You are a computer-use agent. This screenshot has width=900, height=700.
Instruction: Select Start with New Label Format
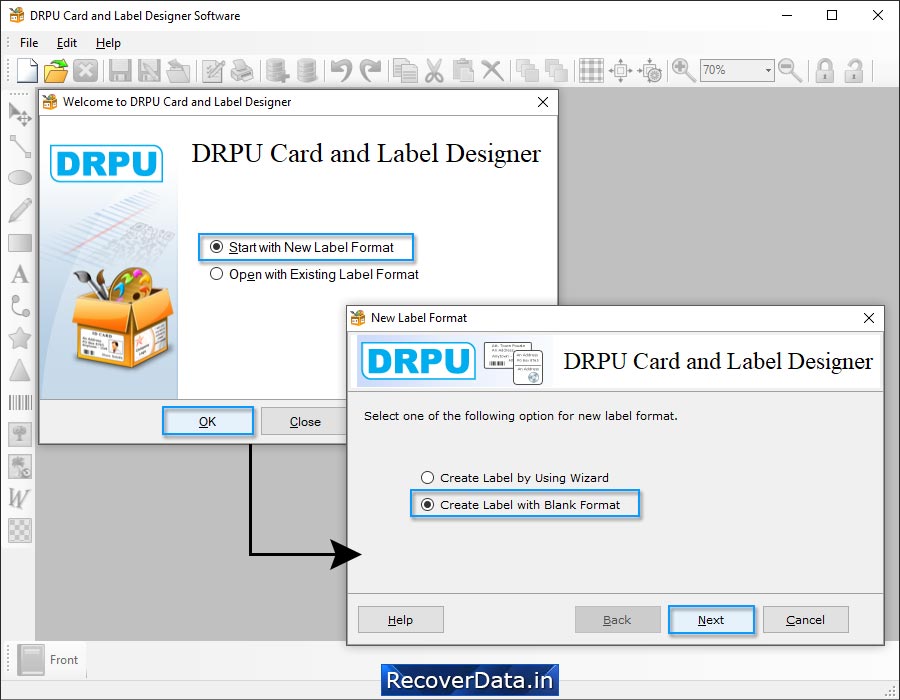point(302,247)
